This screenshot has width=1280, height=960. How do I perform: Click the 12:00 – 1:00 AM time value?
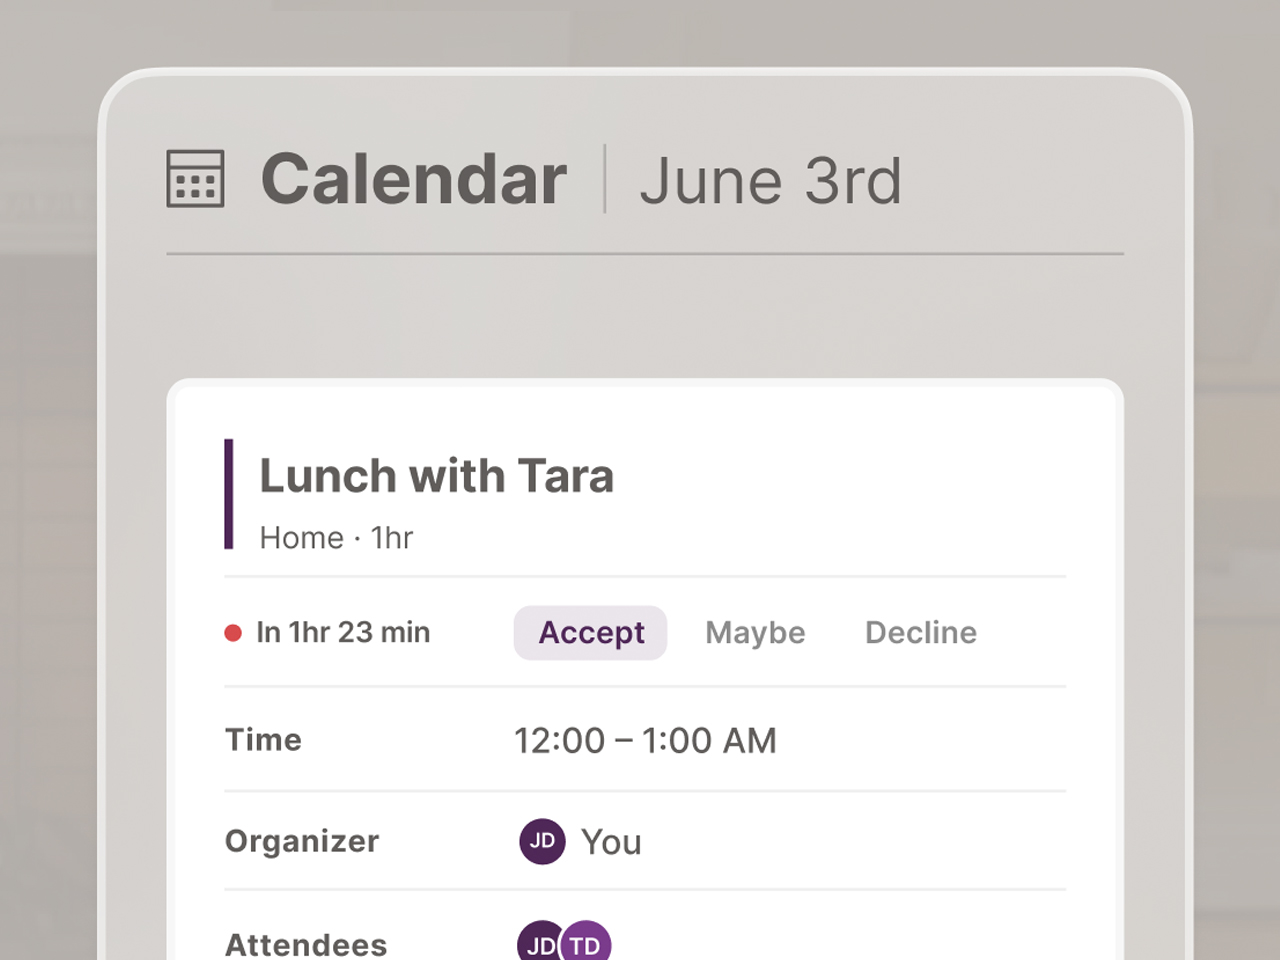pos(645,741)
